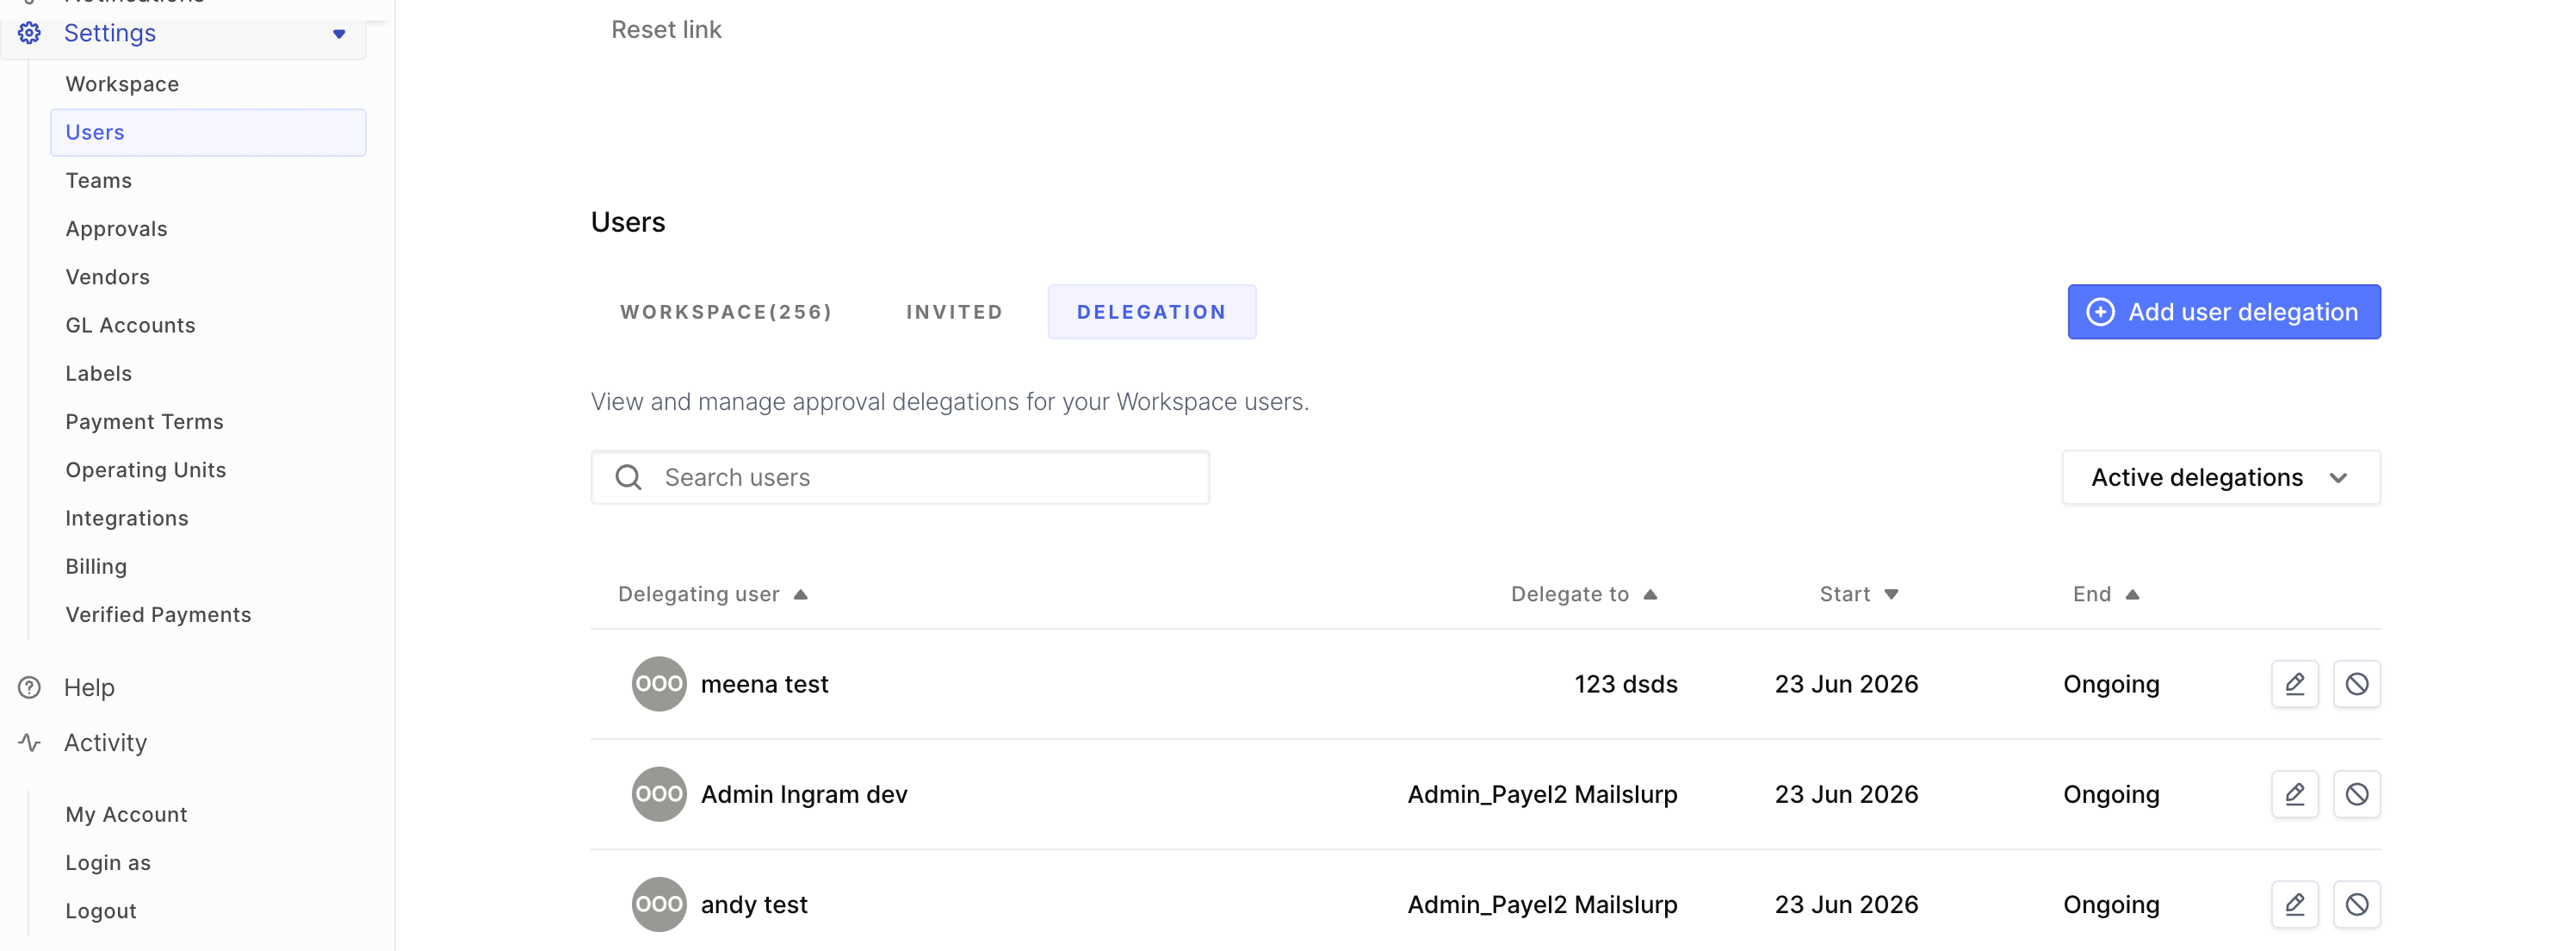The width and height of the screenshot is (2576, 951).
Task: Click Login as
Action: 108,863
